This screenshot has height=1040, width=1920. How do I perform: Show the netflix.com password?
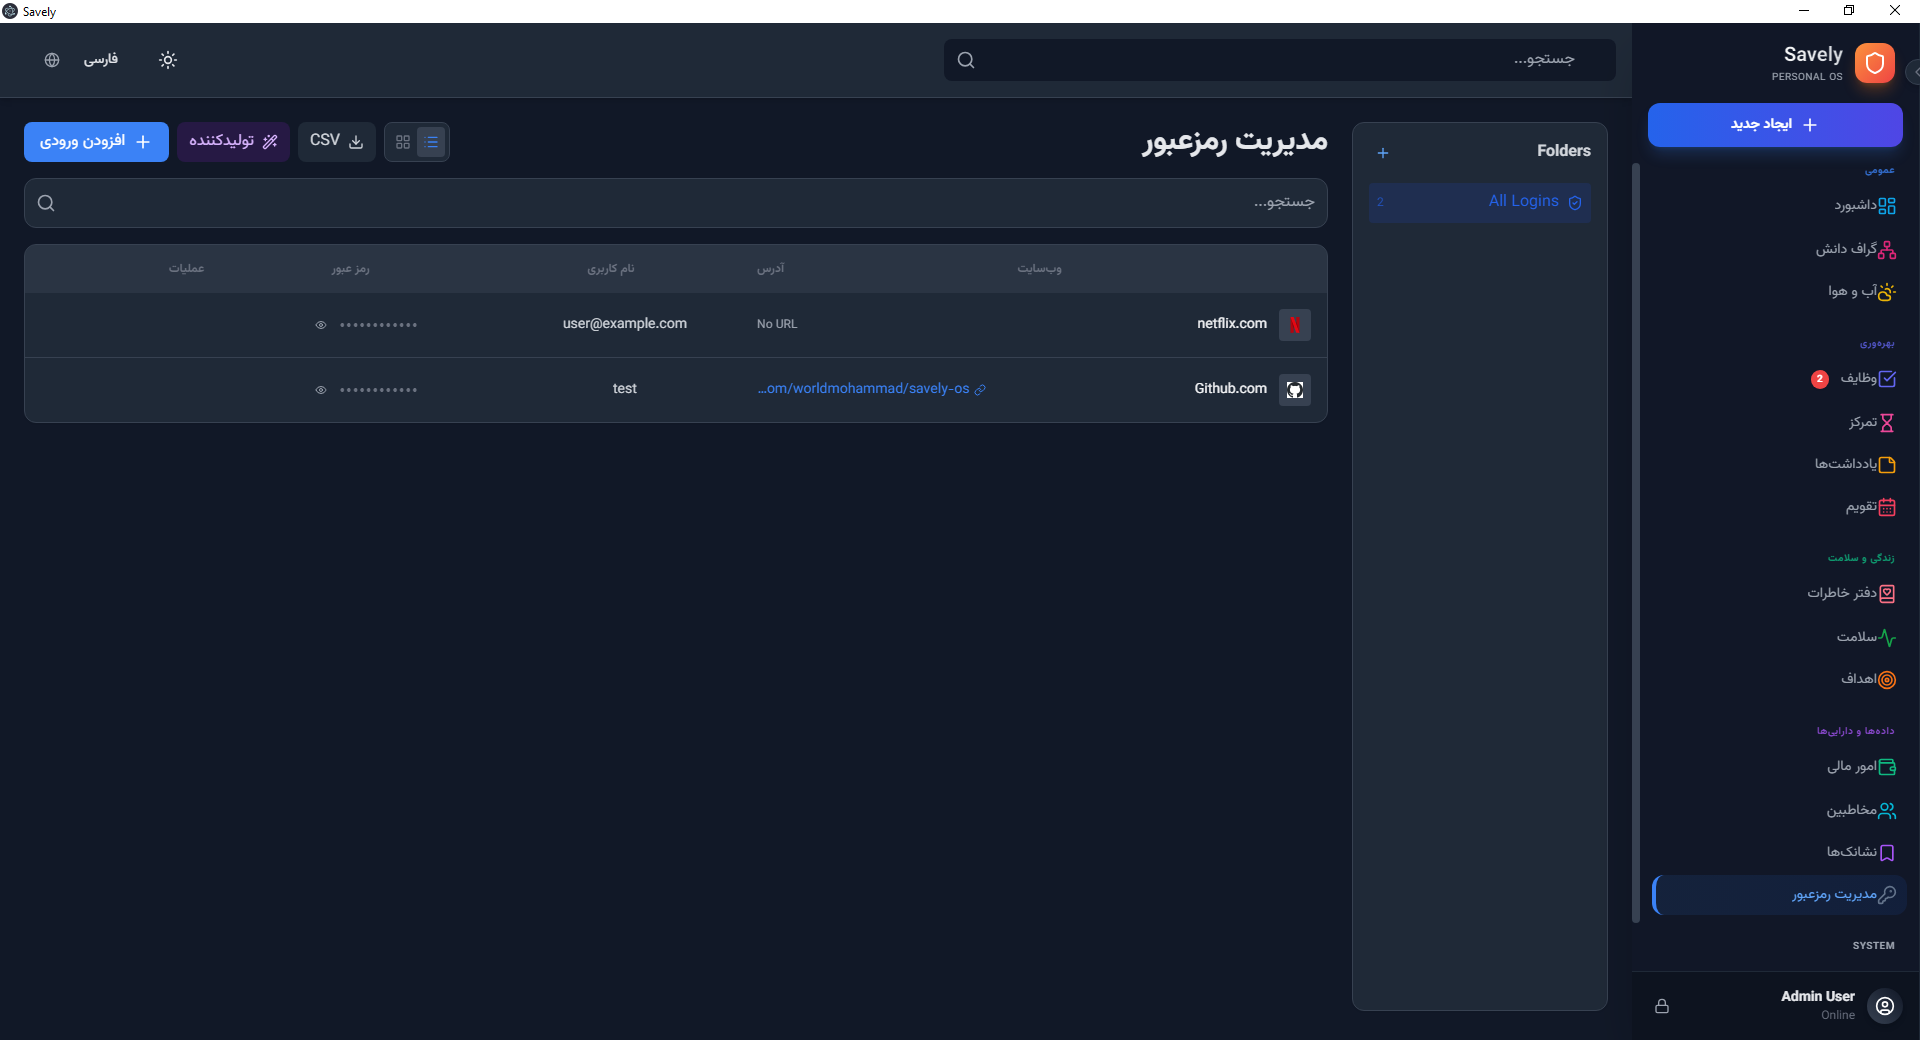click(x=321, y=325)
